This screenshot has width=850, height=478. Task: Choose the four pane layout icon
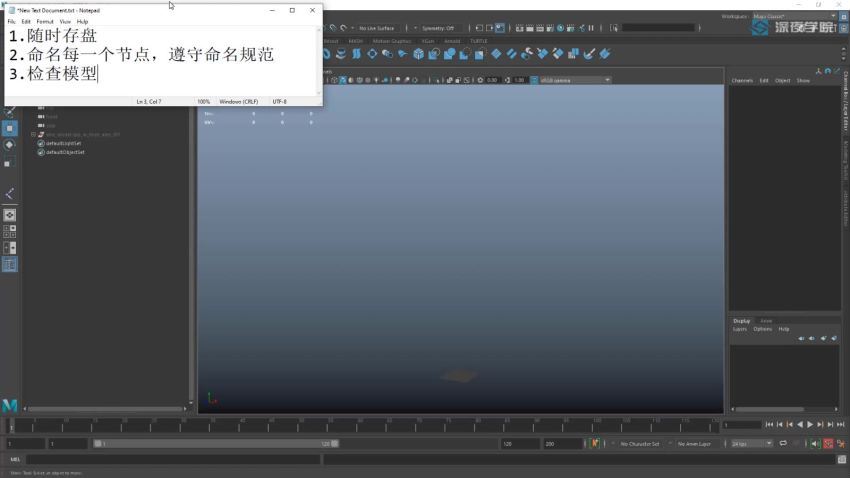click(9, 231)
